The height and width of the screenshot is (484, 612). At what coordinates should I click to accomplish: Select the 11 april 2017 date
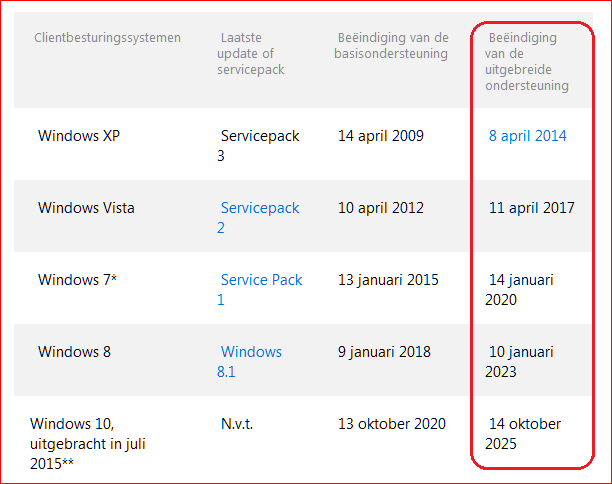click(x=531, y=208)
